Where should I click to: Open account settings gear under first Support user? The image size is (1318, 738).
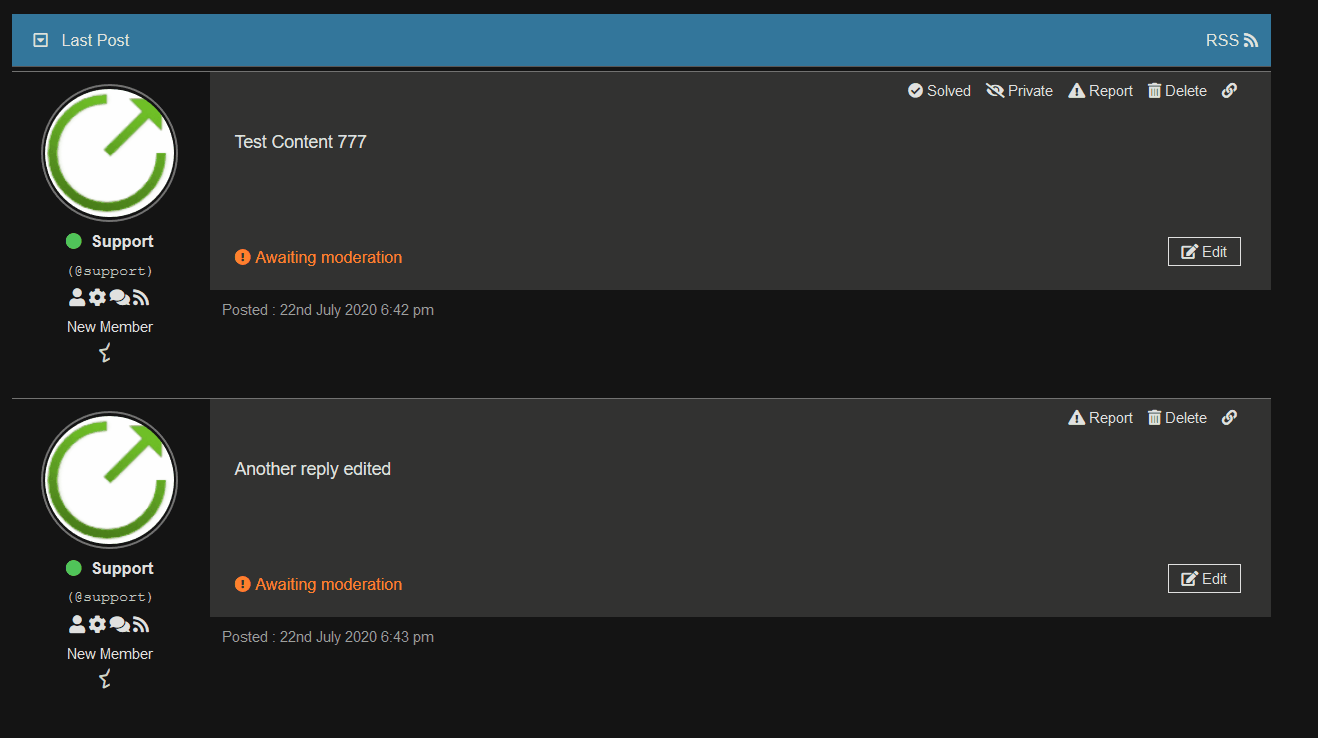pyautogui.click(x=97, y=297)
